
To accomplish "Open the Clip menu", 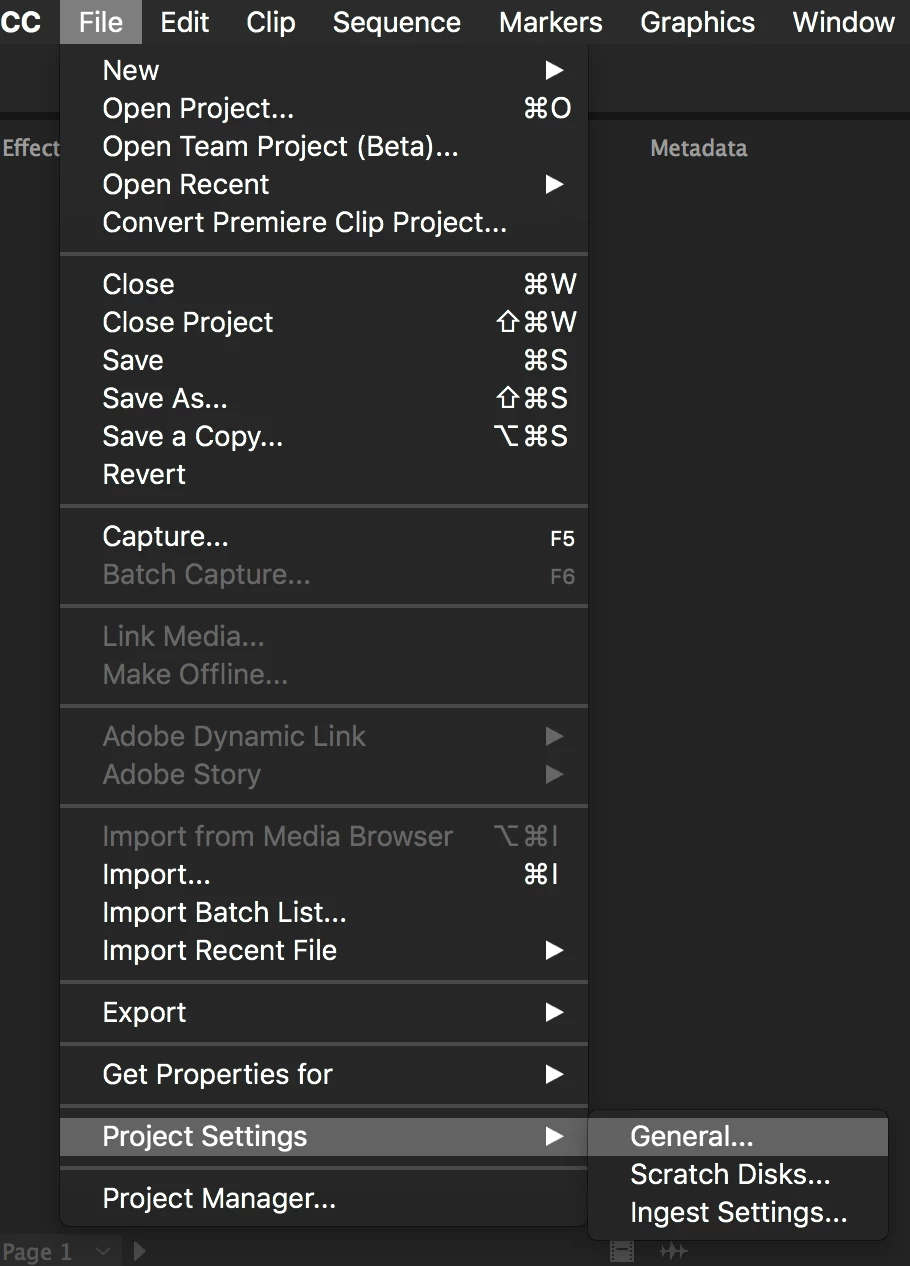I will pyautogui.click(x=271, y=22).
